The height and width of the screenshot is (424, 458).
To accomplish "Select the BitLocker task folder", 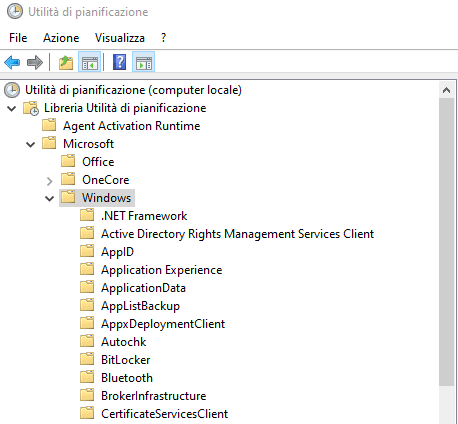I will (x=125, y=360).
